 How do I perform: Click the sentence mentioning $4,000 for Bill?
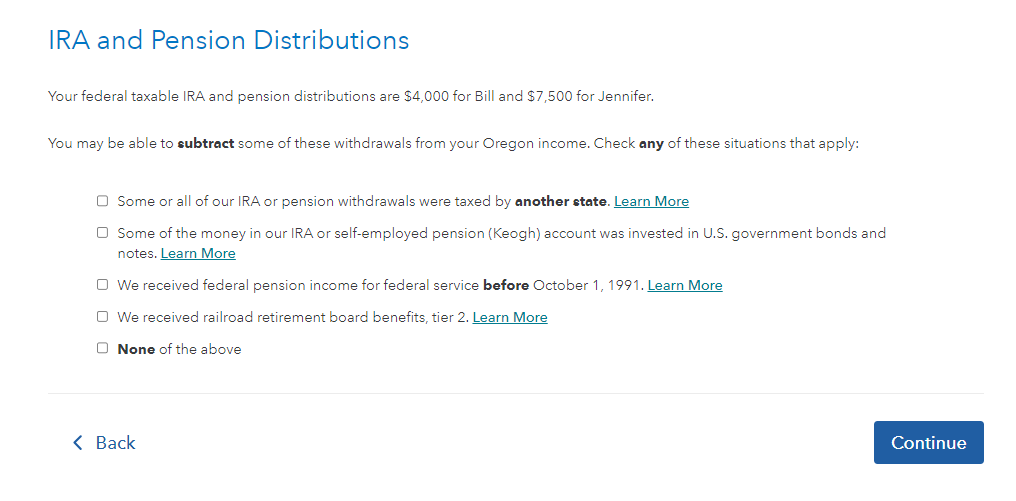pyautogui.click(x=351, y=97)
